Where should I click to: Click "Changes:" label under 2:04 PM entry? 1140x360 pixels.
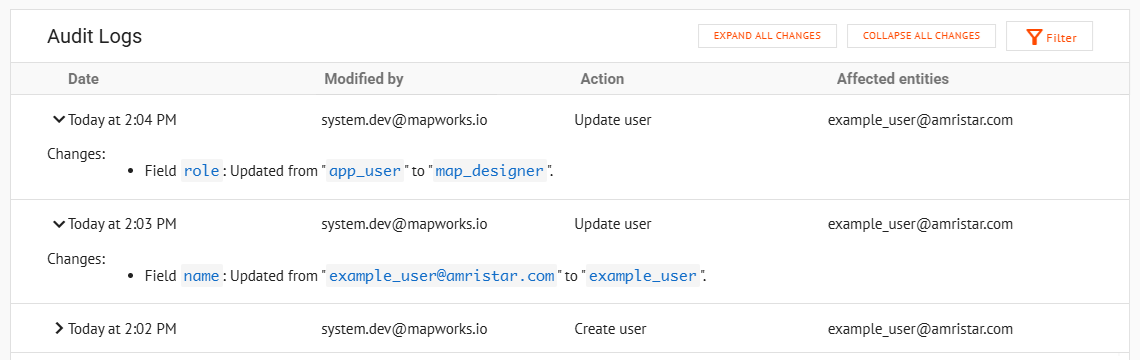click(x=76, y=153)
